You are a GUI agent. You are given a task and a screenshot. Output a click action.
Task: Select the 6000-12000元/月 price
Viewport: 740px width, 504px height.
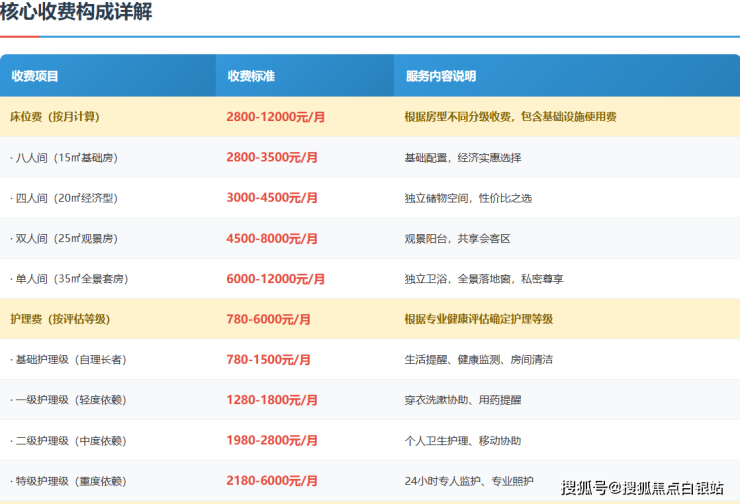pos(275,279)
